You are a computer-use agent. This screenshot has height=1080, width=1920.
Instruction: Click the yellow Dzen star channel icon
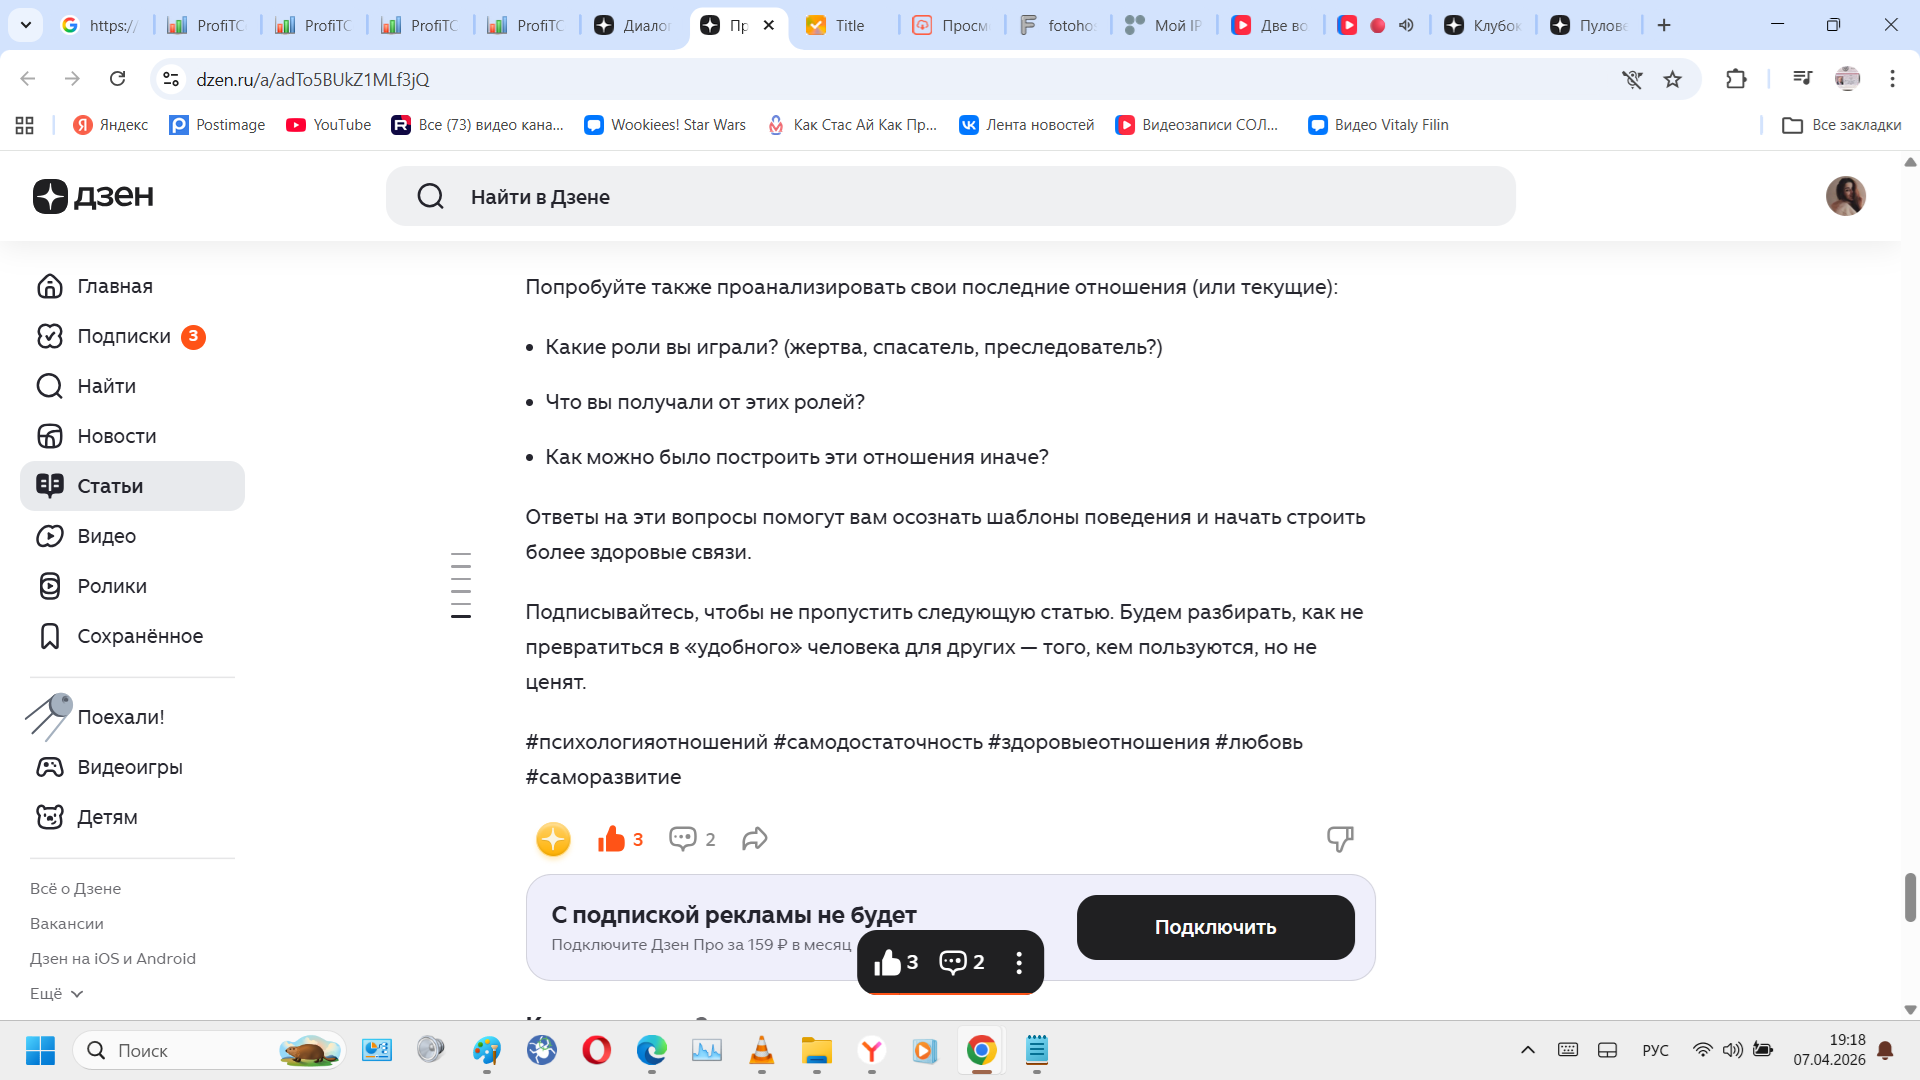point(553,839)
